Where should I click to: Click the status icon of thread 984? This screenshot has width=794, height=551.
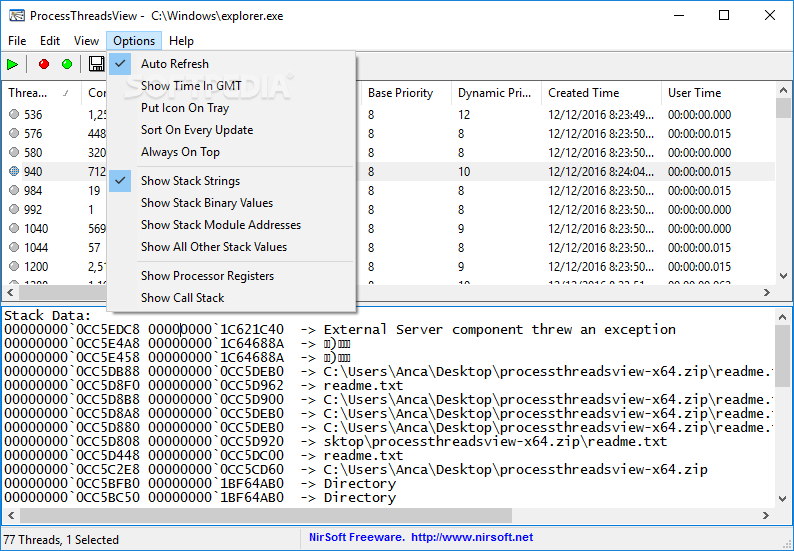14,190
